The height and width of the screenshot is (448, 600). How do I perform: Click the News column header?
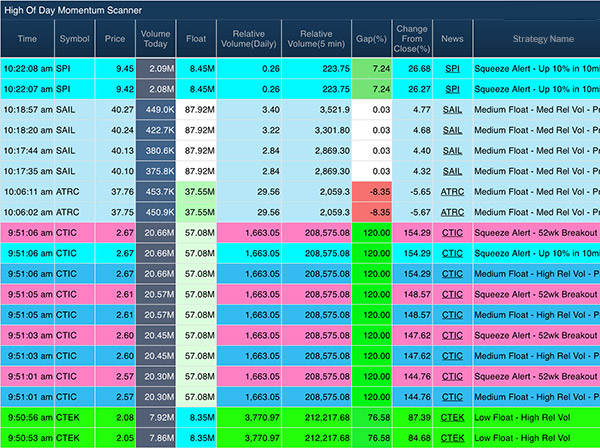click(x=452, y=39)
